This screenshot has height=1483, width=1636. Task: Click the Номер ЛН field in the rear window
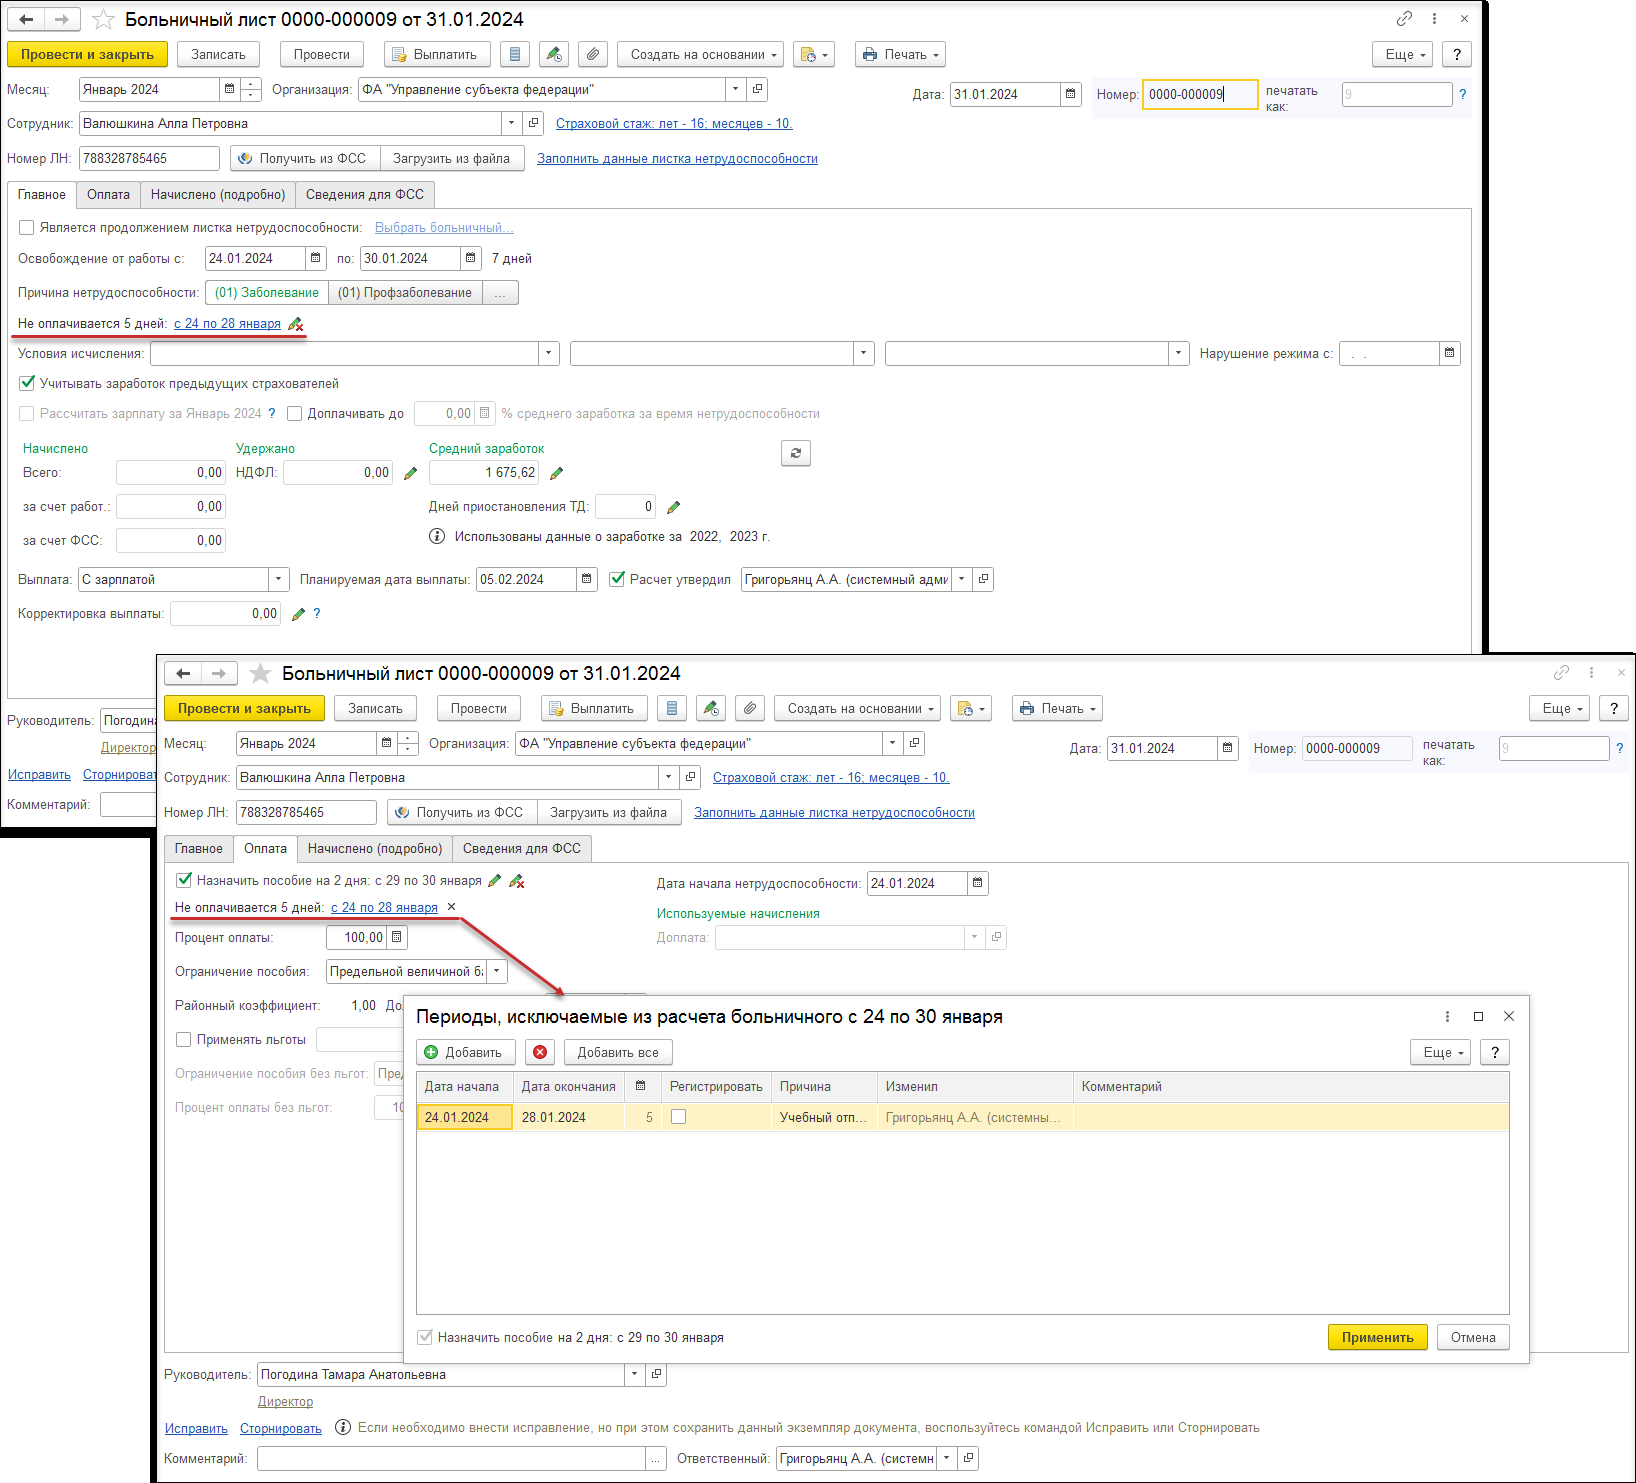click(x=149, y=158)
